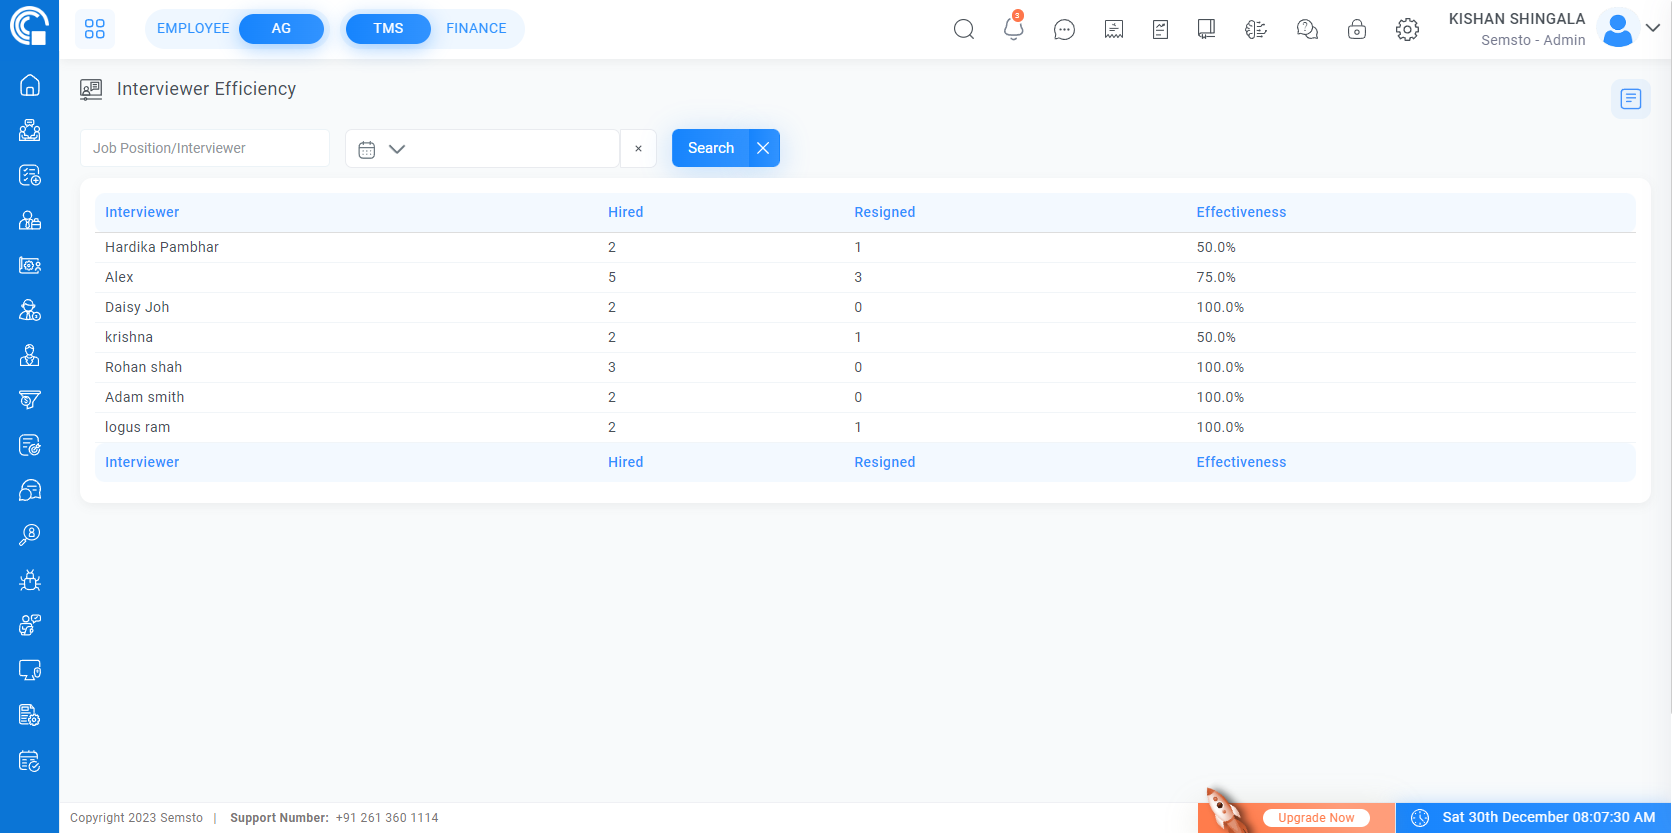The height and width of the screenshot is (833, 1672).
Task: Open the report notes icon at right
Action: click(x=1630, y=98)
